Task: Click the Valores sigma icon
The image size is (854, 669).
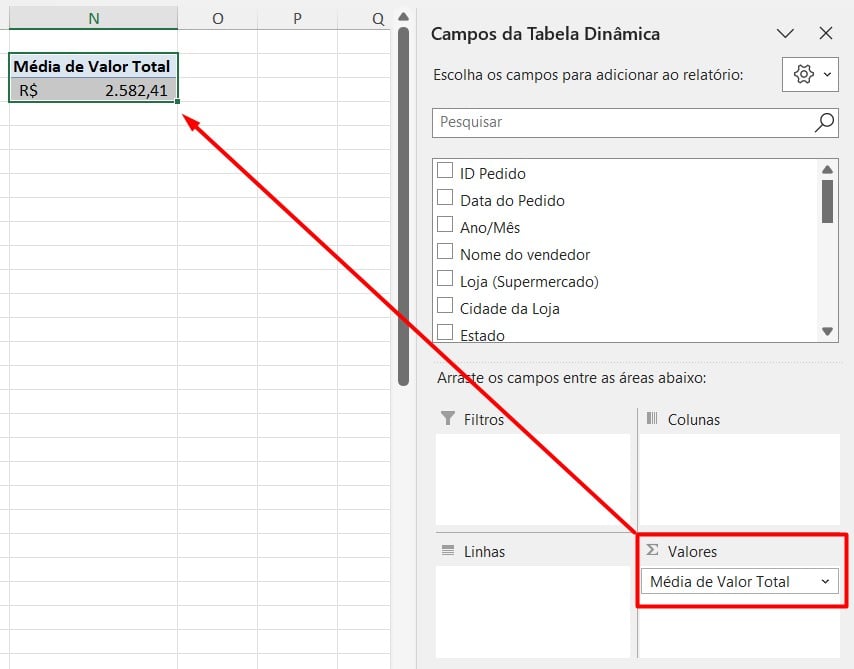Action: (x=652, y=550)
